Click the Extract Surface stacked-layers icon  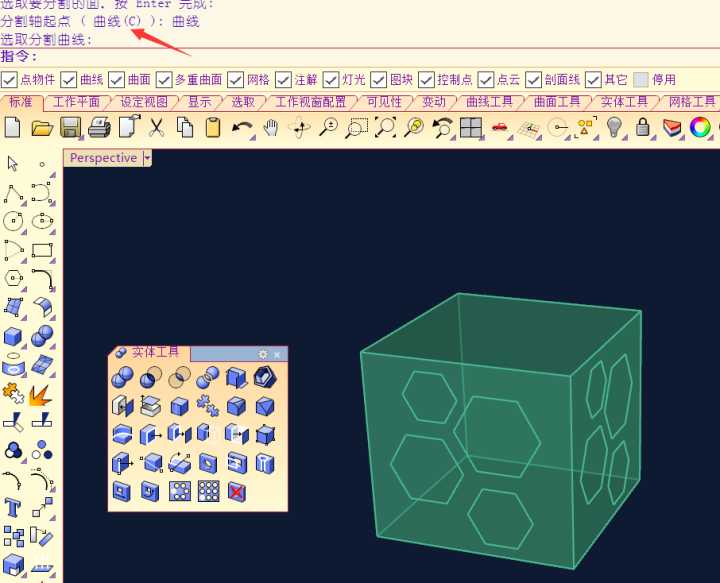(151, 406)
